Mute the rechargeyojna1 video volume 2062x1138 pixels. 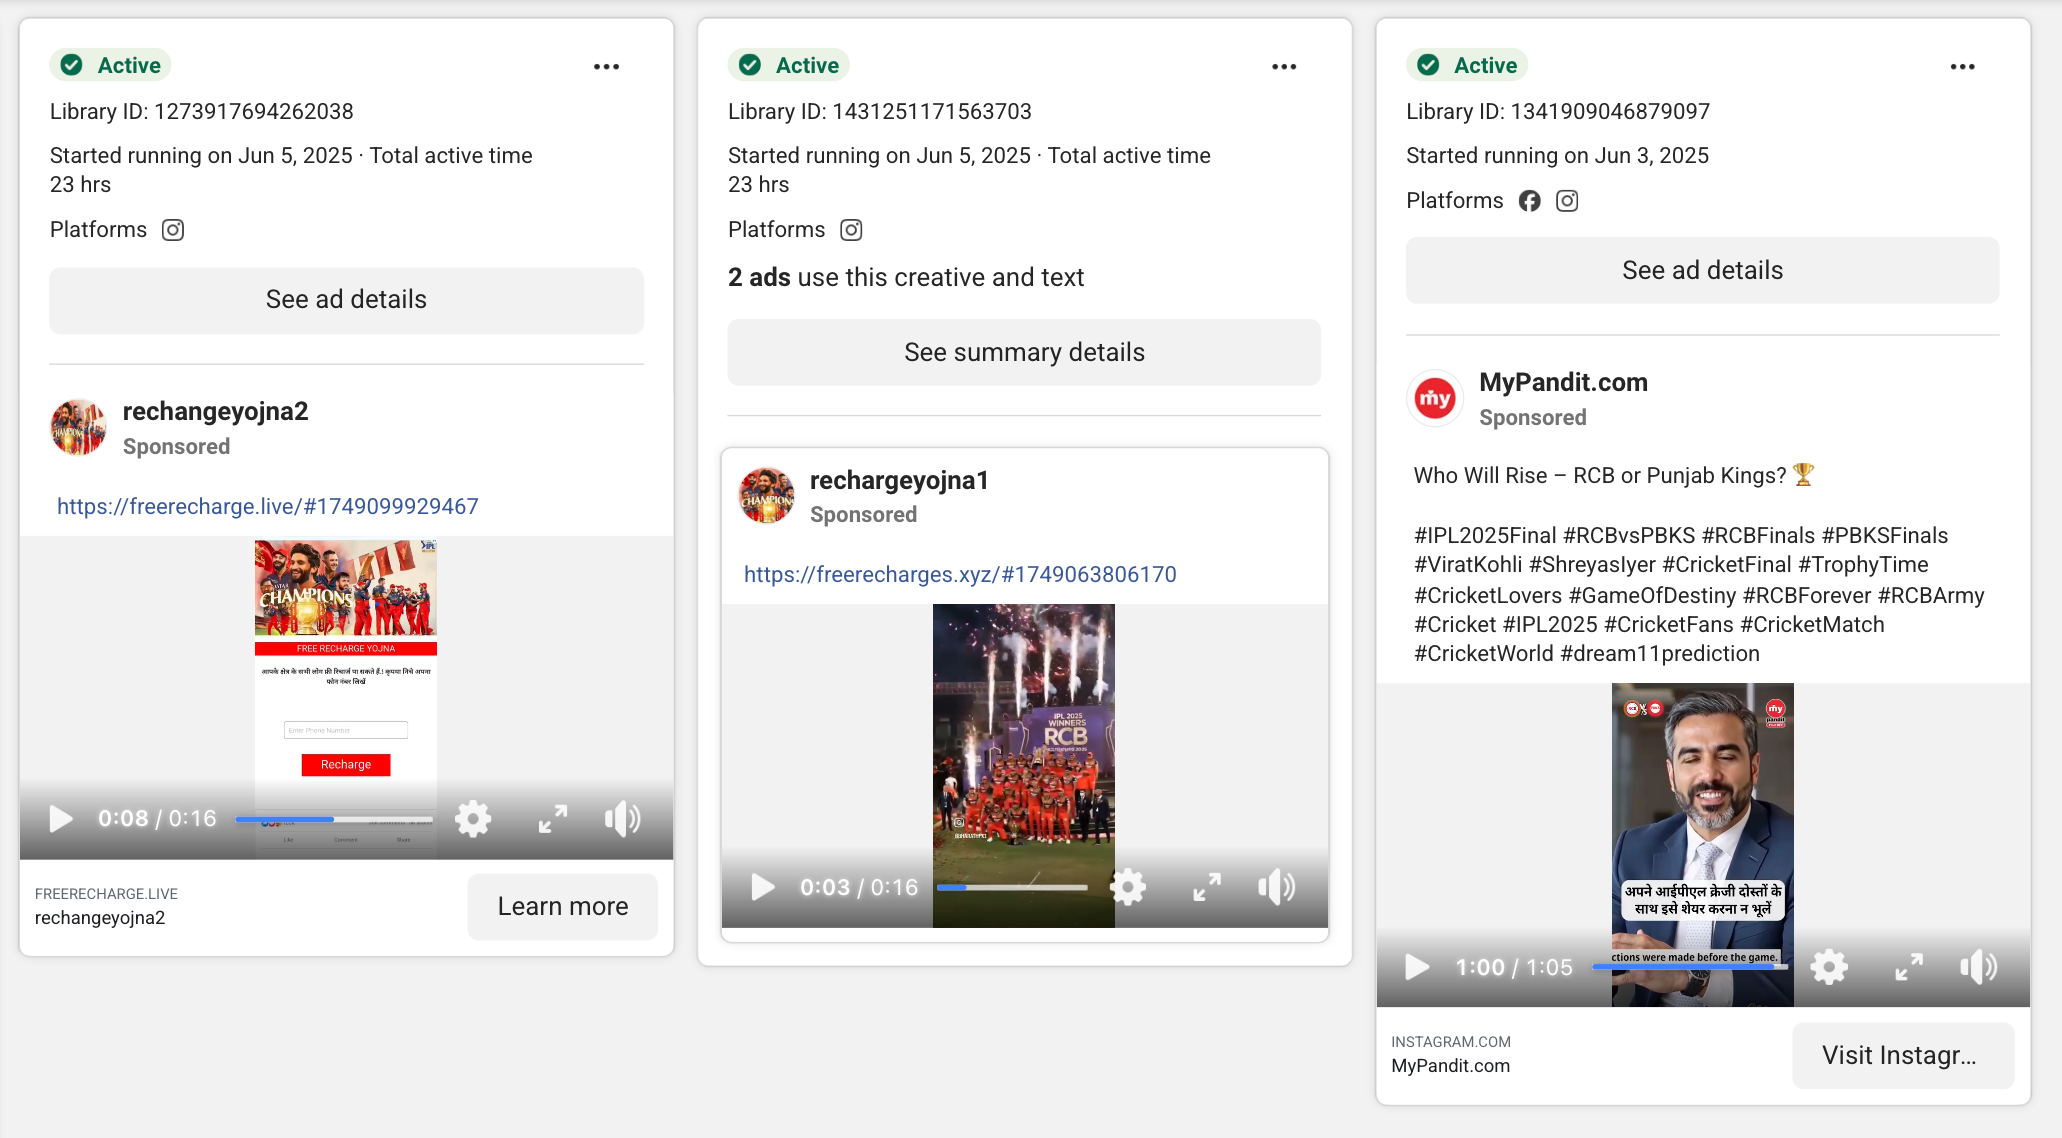[x=1277, y=887]
